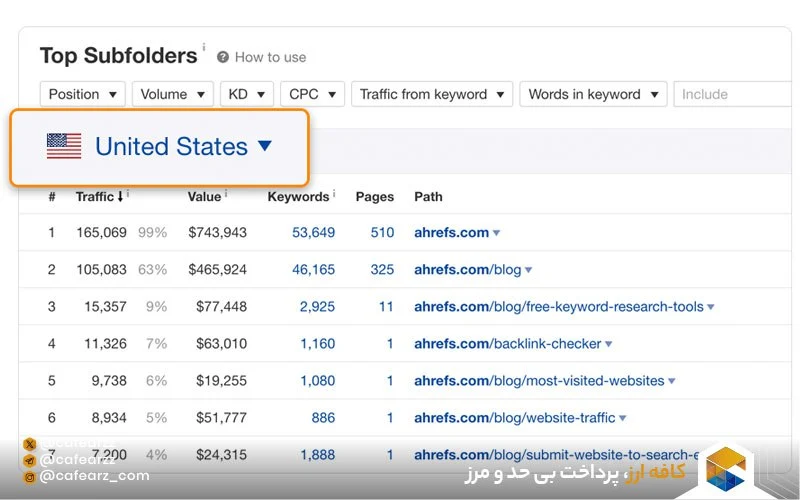This screenshot has width=800, height=500.
Task: Open the 510 pages link
Action: point(382,233)
